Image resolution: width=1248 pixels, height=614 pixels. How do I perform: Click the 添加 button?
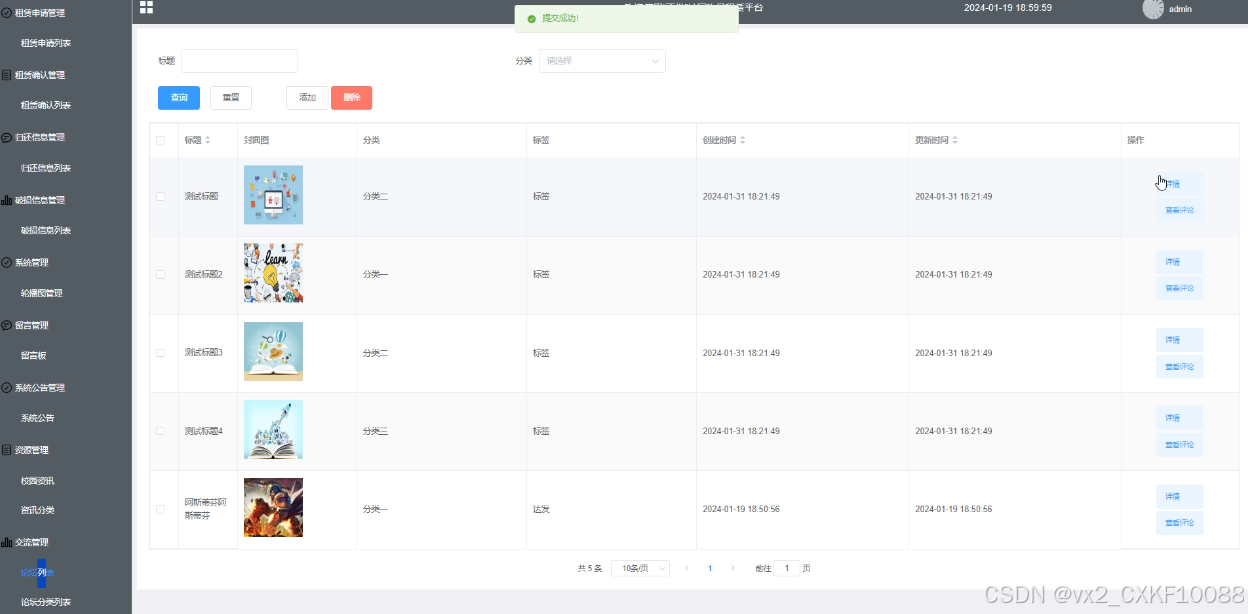[x=307, y=97]
